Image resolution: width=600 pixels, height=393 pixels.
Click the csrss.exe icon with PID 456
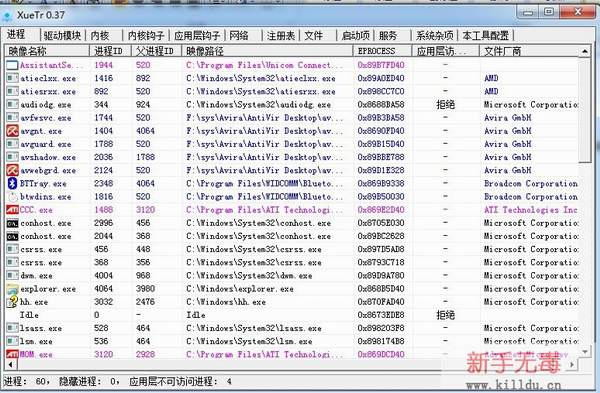click(12, 249)
